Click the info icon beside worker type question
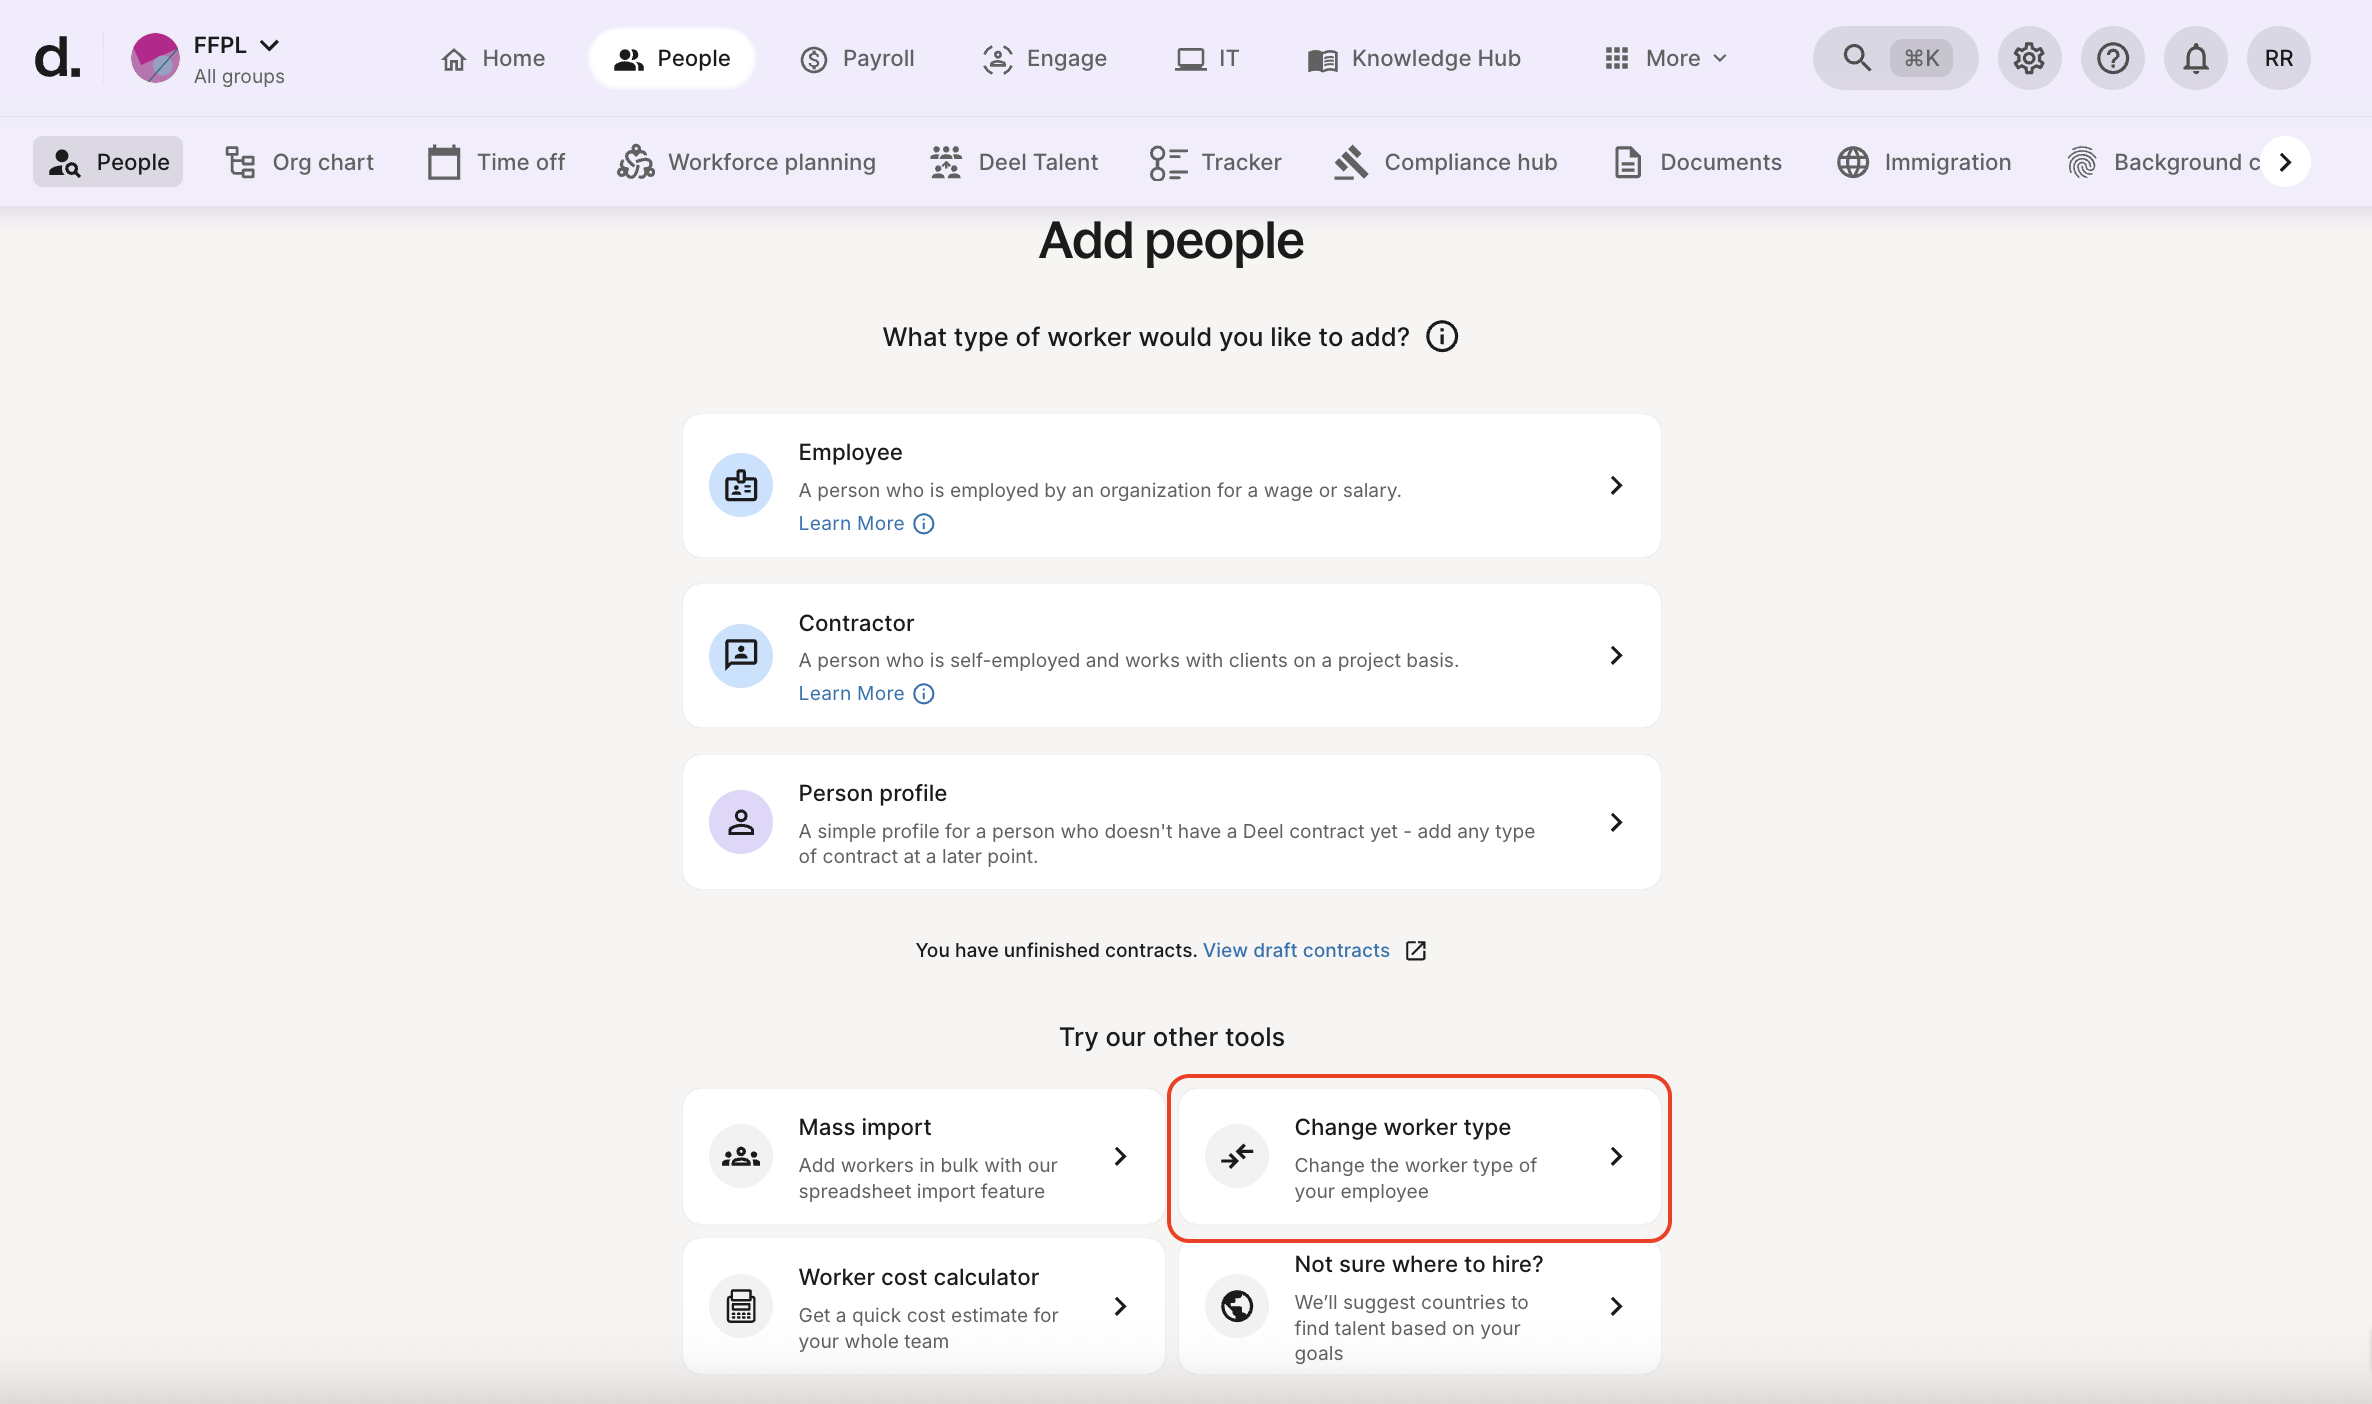This screenshot has height=1404, width=2372. (x=1441, y=337)
